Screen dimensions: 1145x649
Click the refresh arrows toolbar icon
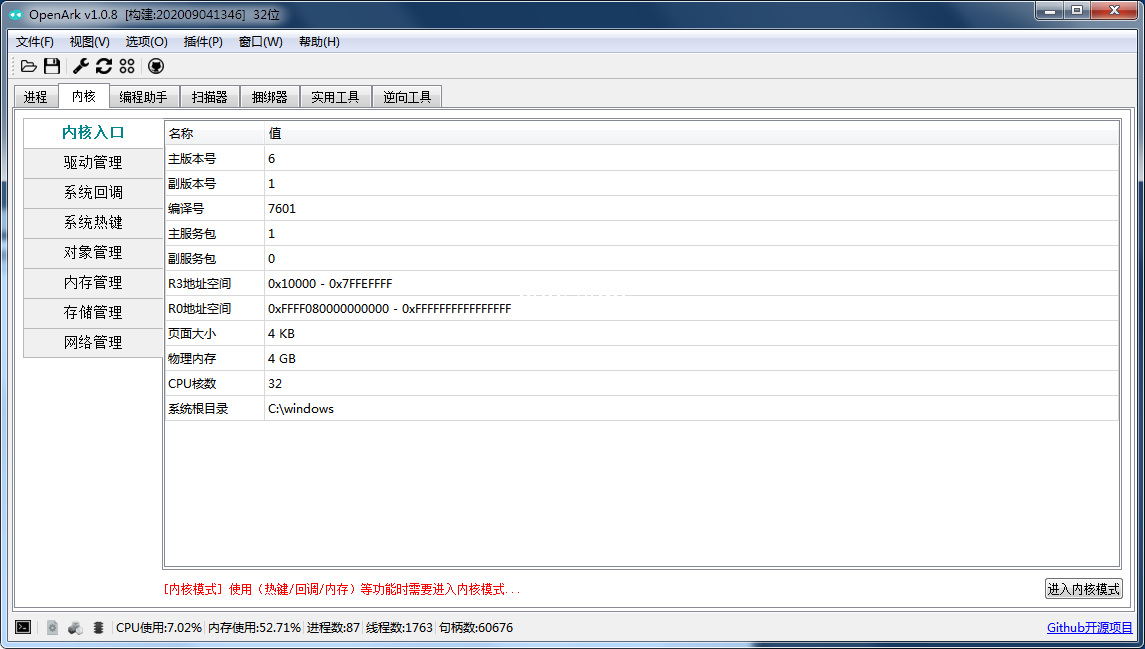[103, 66]
